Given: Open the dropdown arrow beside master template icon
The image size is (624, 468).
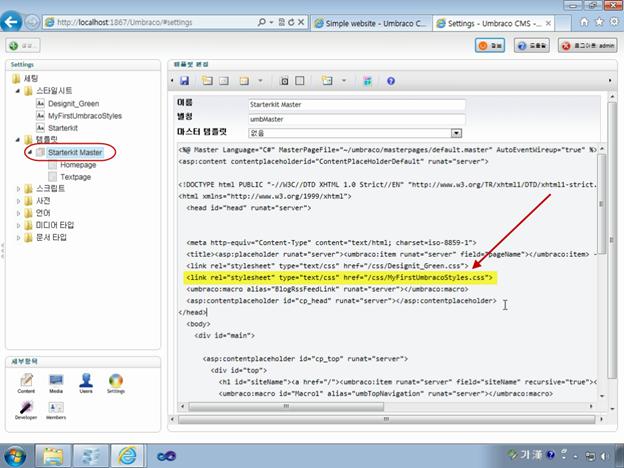Looking at the screenshot, I should pos(344,81).
